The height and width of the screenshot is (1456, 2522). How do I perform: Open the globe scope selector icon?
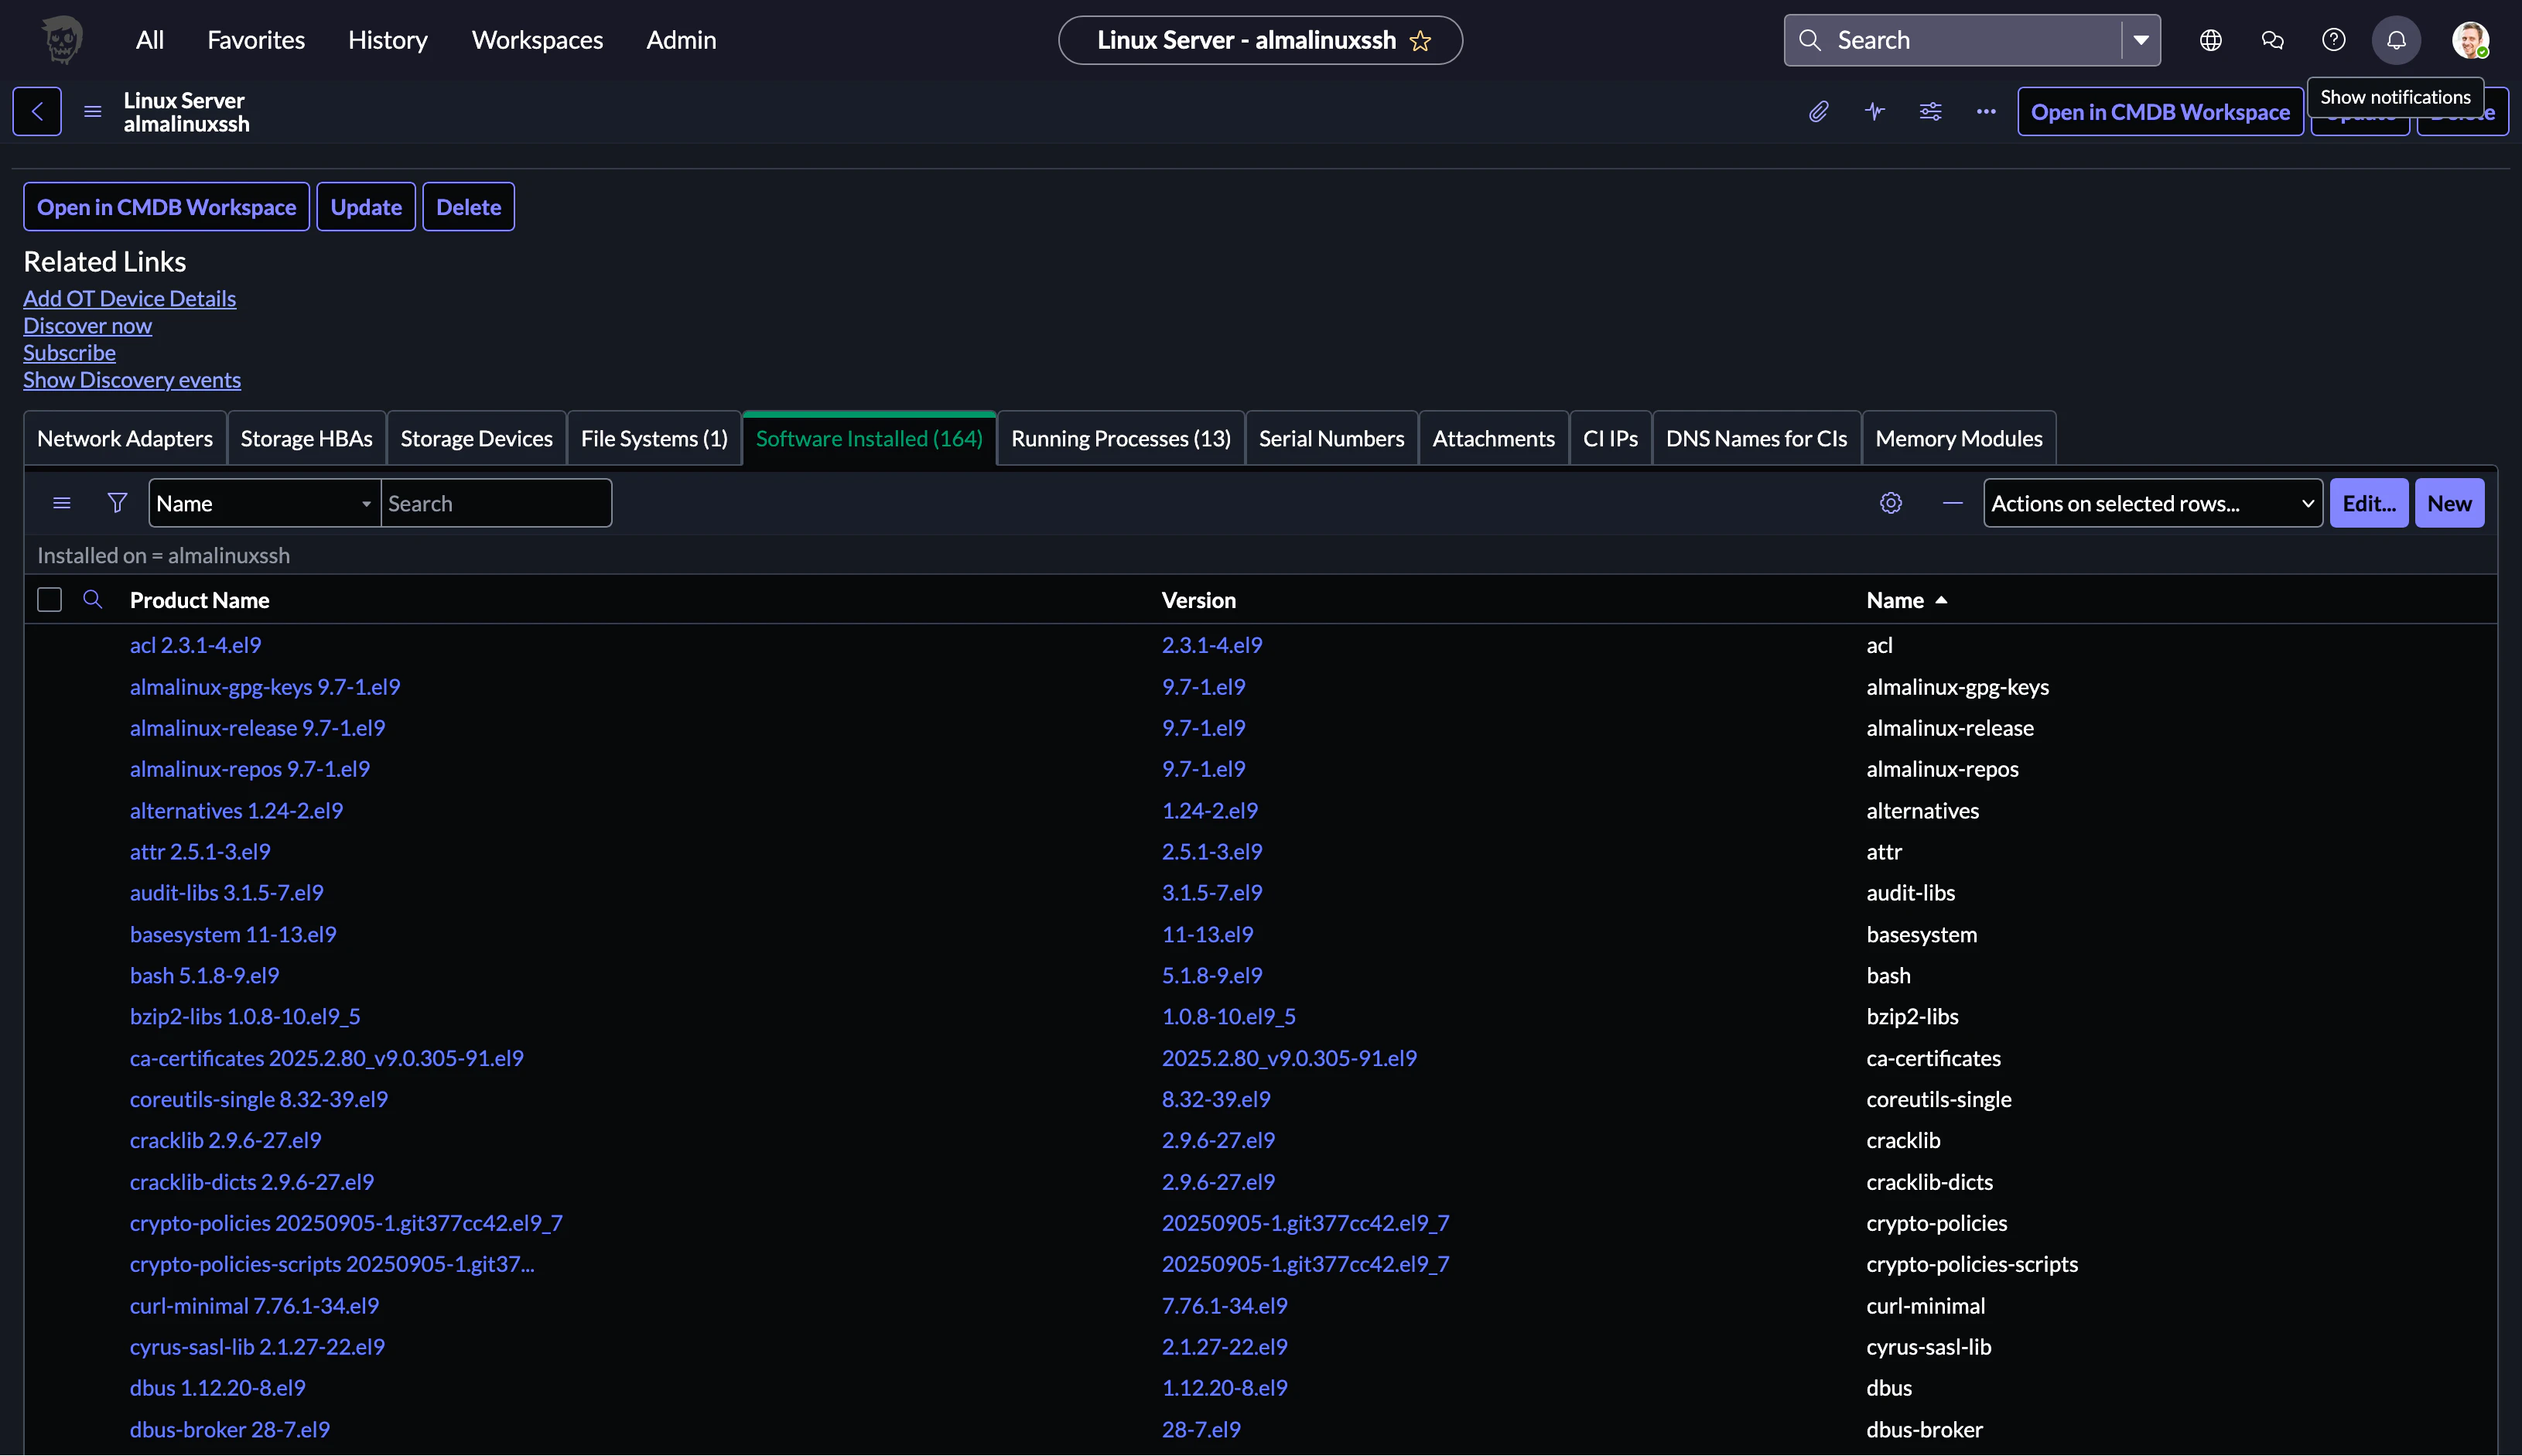click(2211, 40)
